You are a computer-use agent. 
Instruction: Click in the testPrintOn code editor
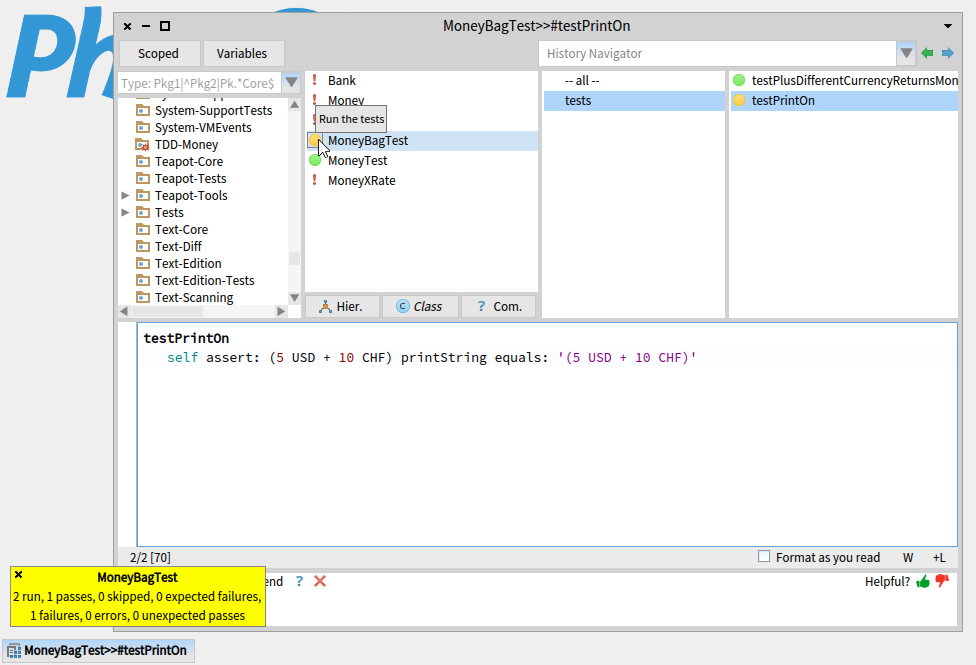547,434
